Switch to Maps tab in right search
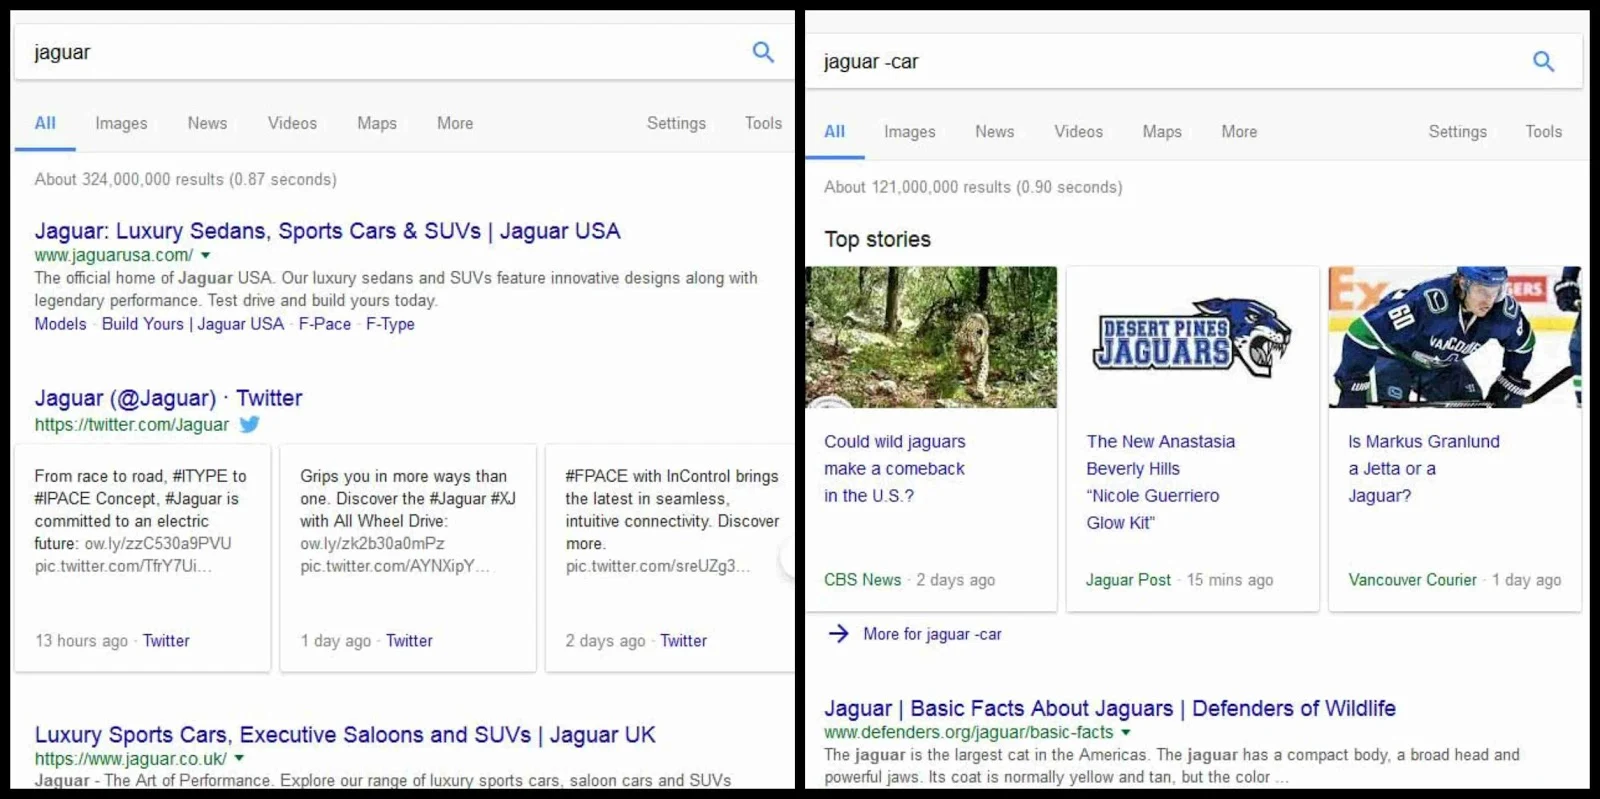 point(1162,131)
